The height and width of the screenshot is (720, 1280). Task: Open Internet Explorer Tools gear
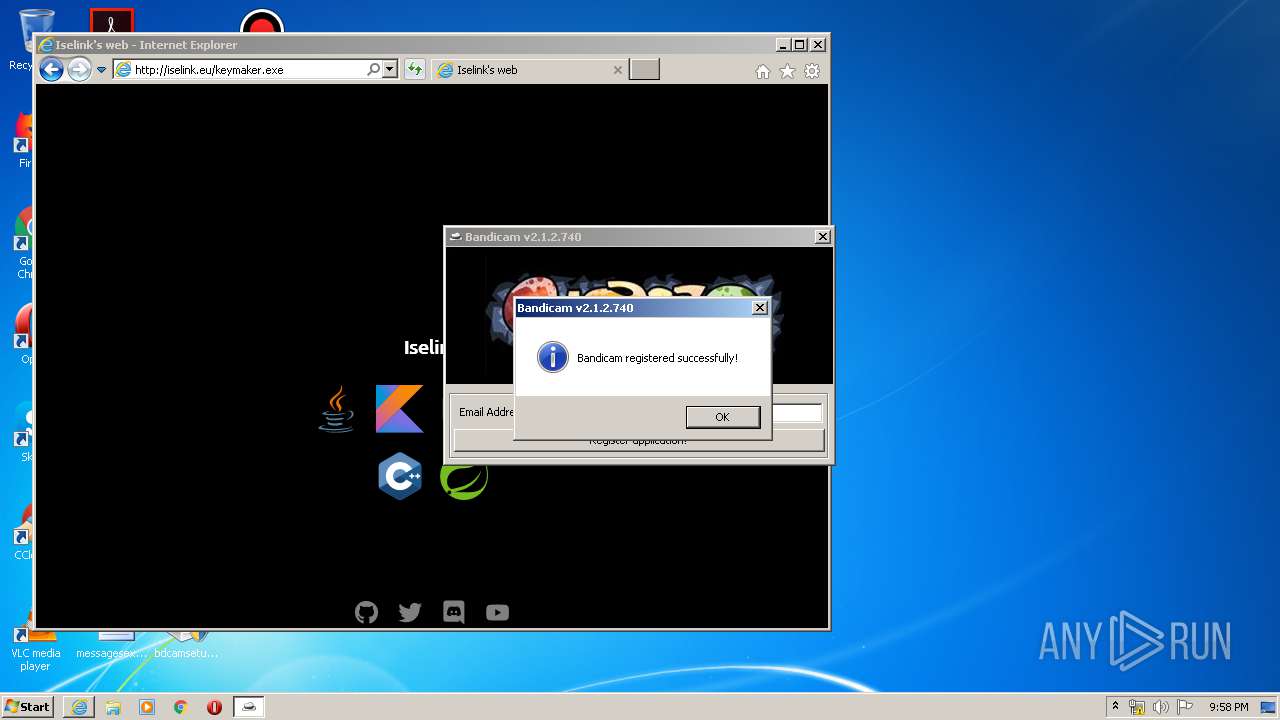click(x=812, y=71)
